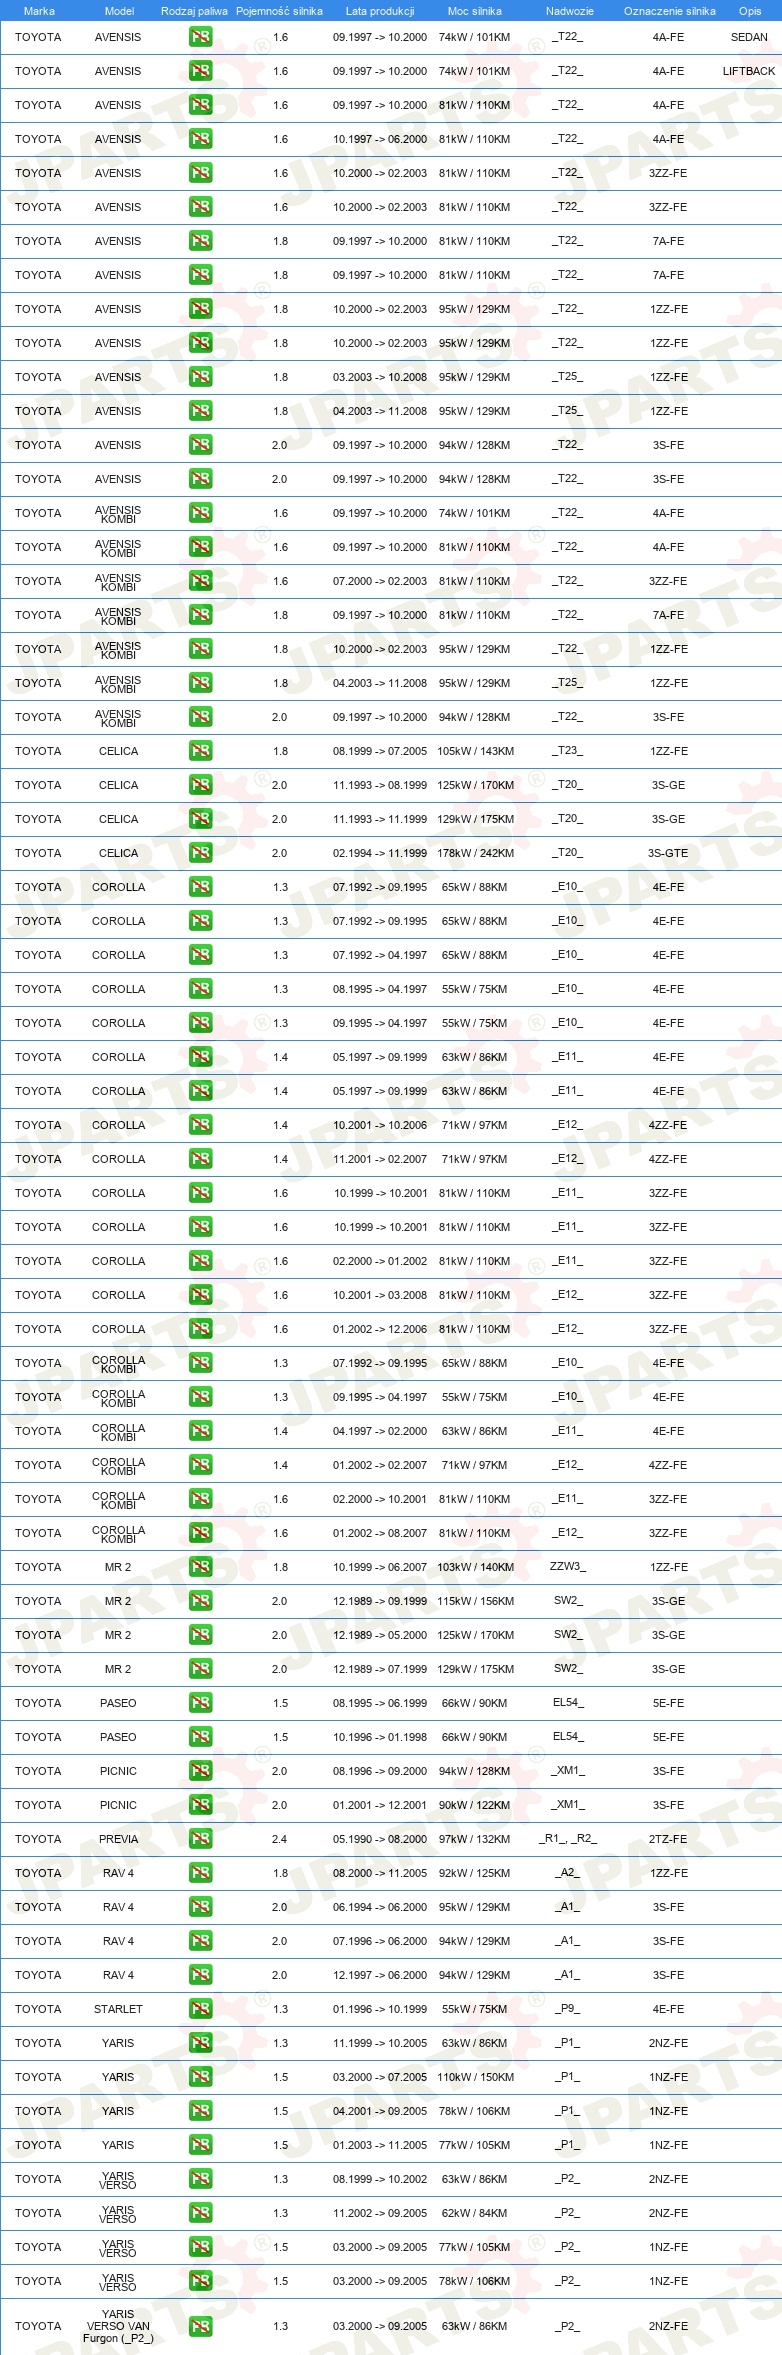Click the '62kW / 84KM' power cell

coord(475,2213)
